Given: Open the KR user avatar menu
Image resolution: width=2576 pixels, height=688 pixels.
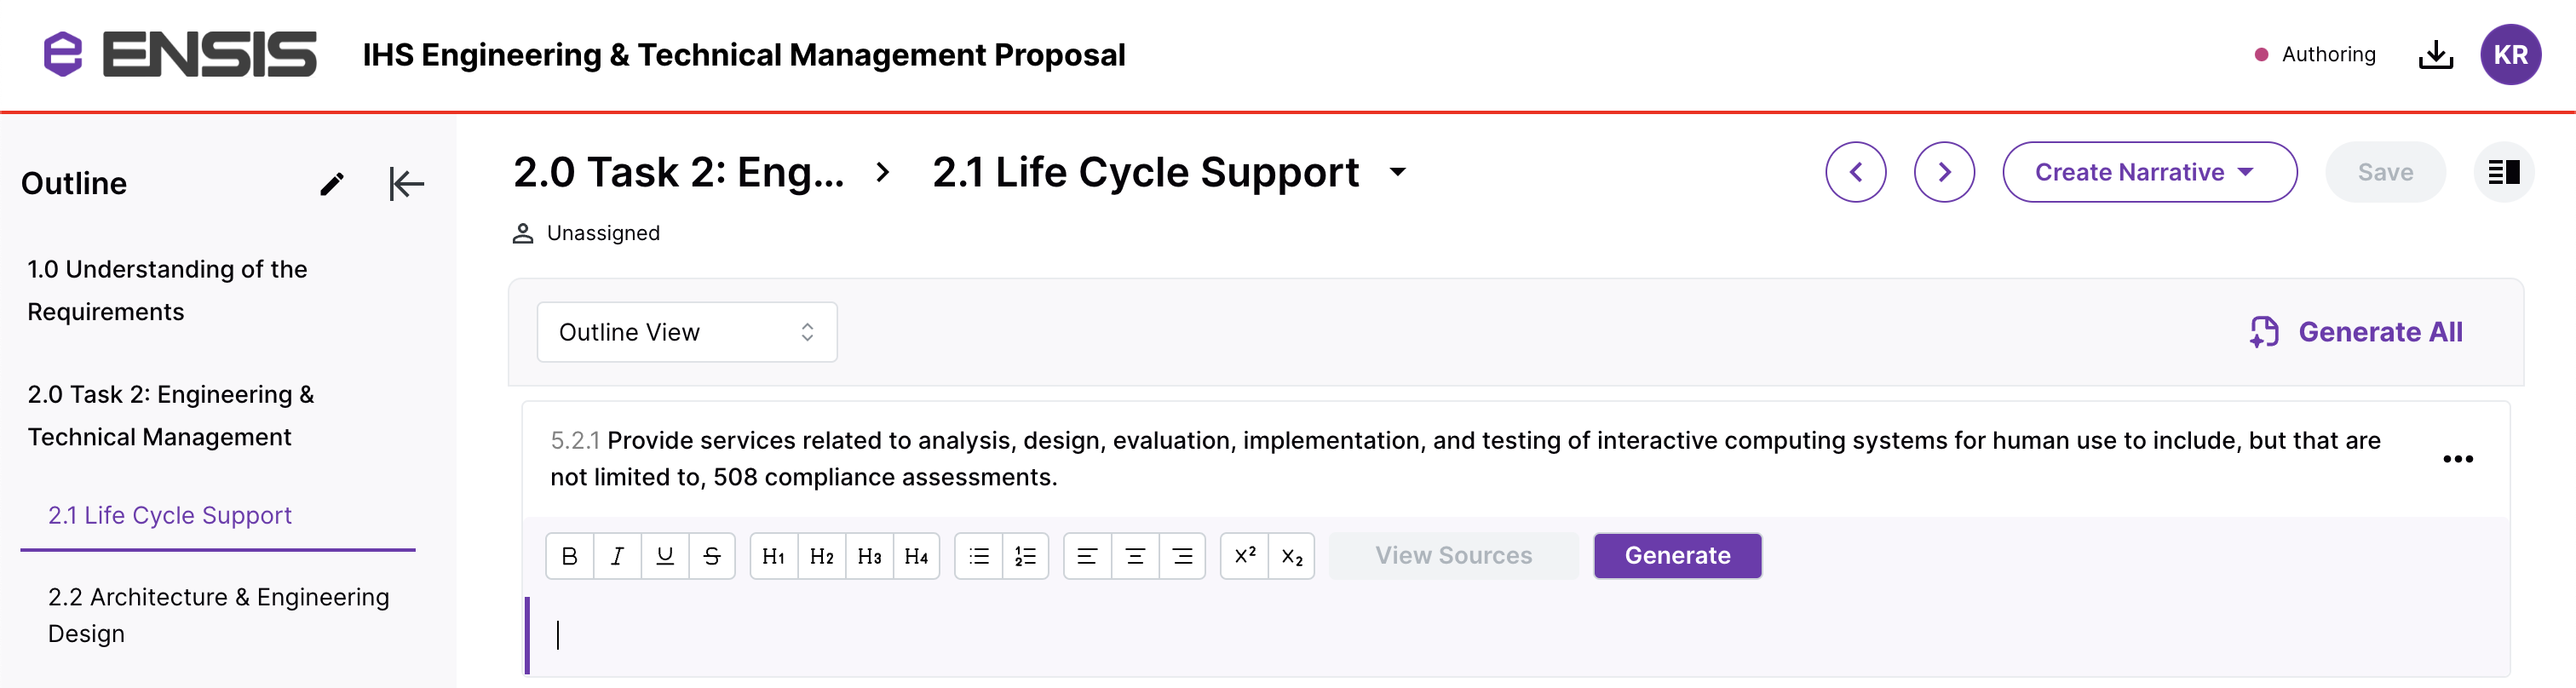Looking at the screenshot, I should 2510,55.
